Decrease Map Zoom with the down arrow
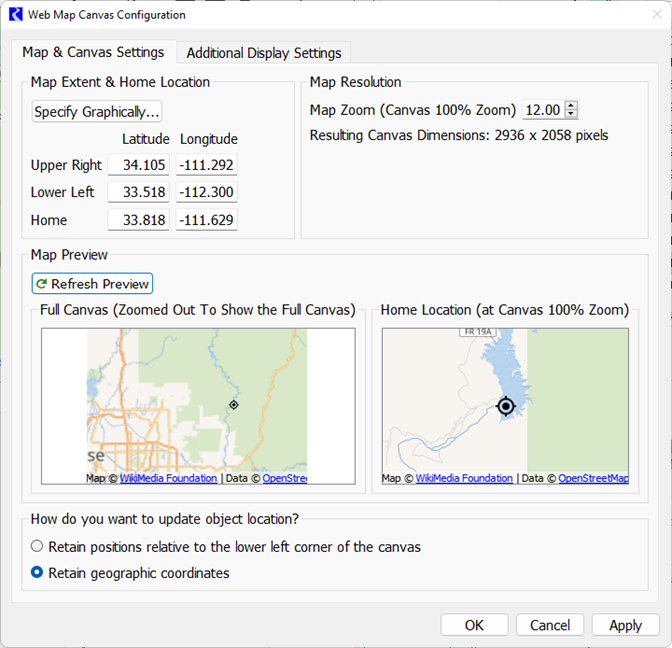This screenshot has height=648, width=672. click(572, 114)
